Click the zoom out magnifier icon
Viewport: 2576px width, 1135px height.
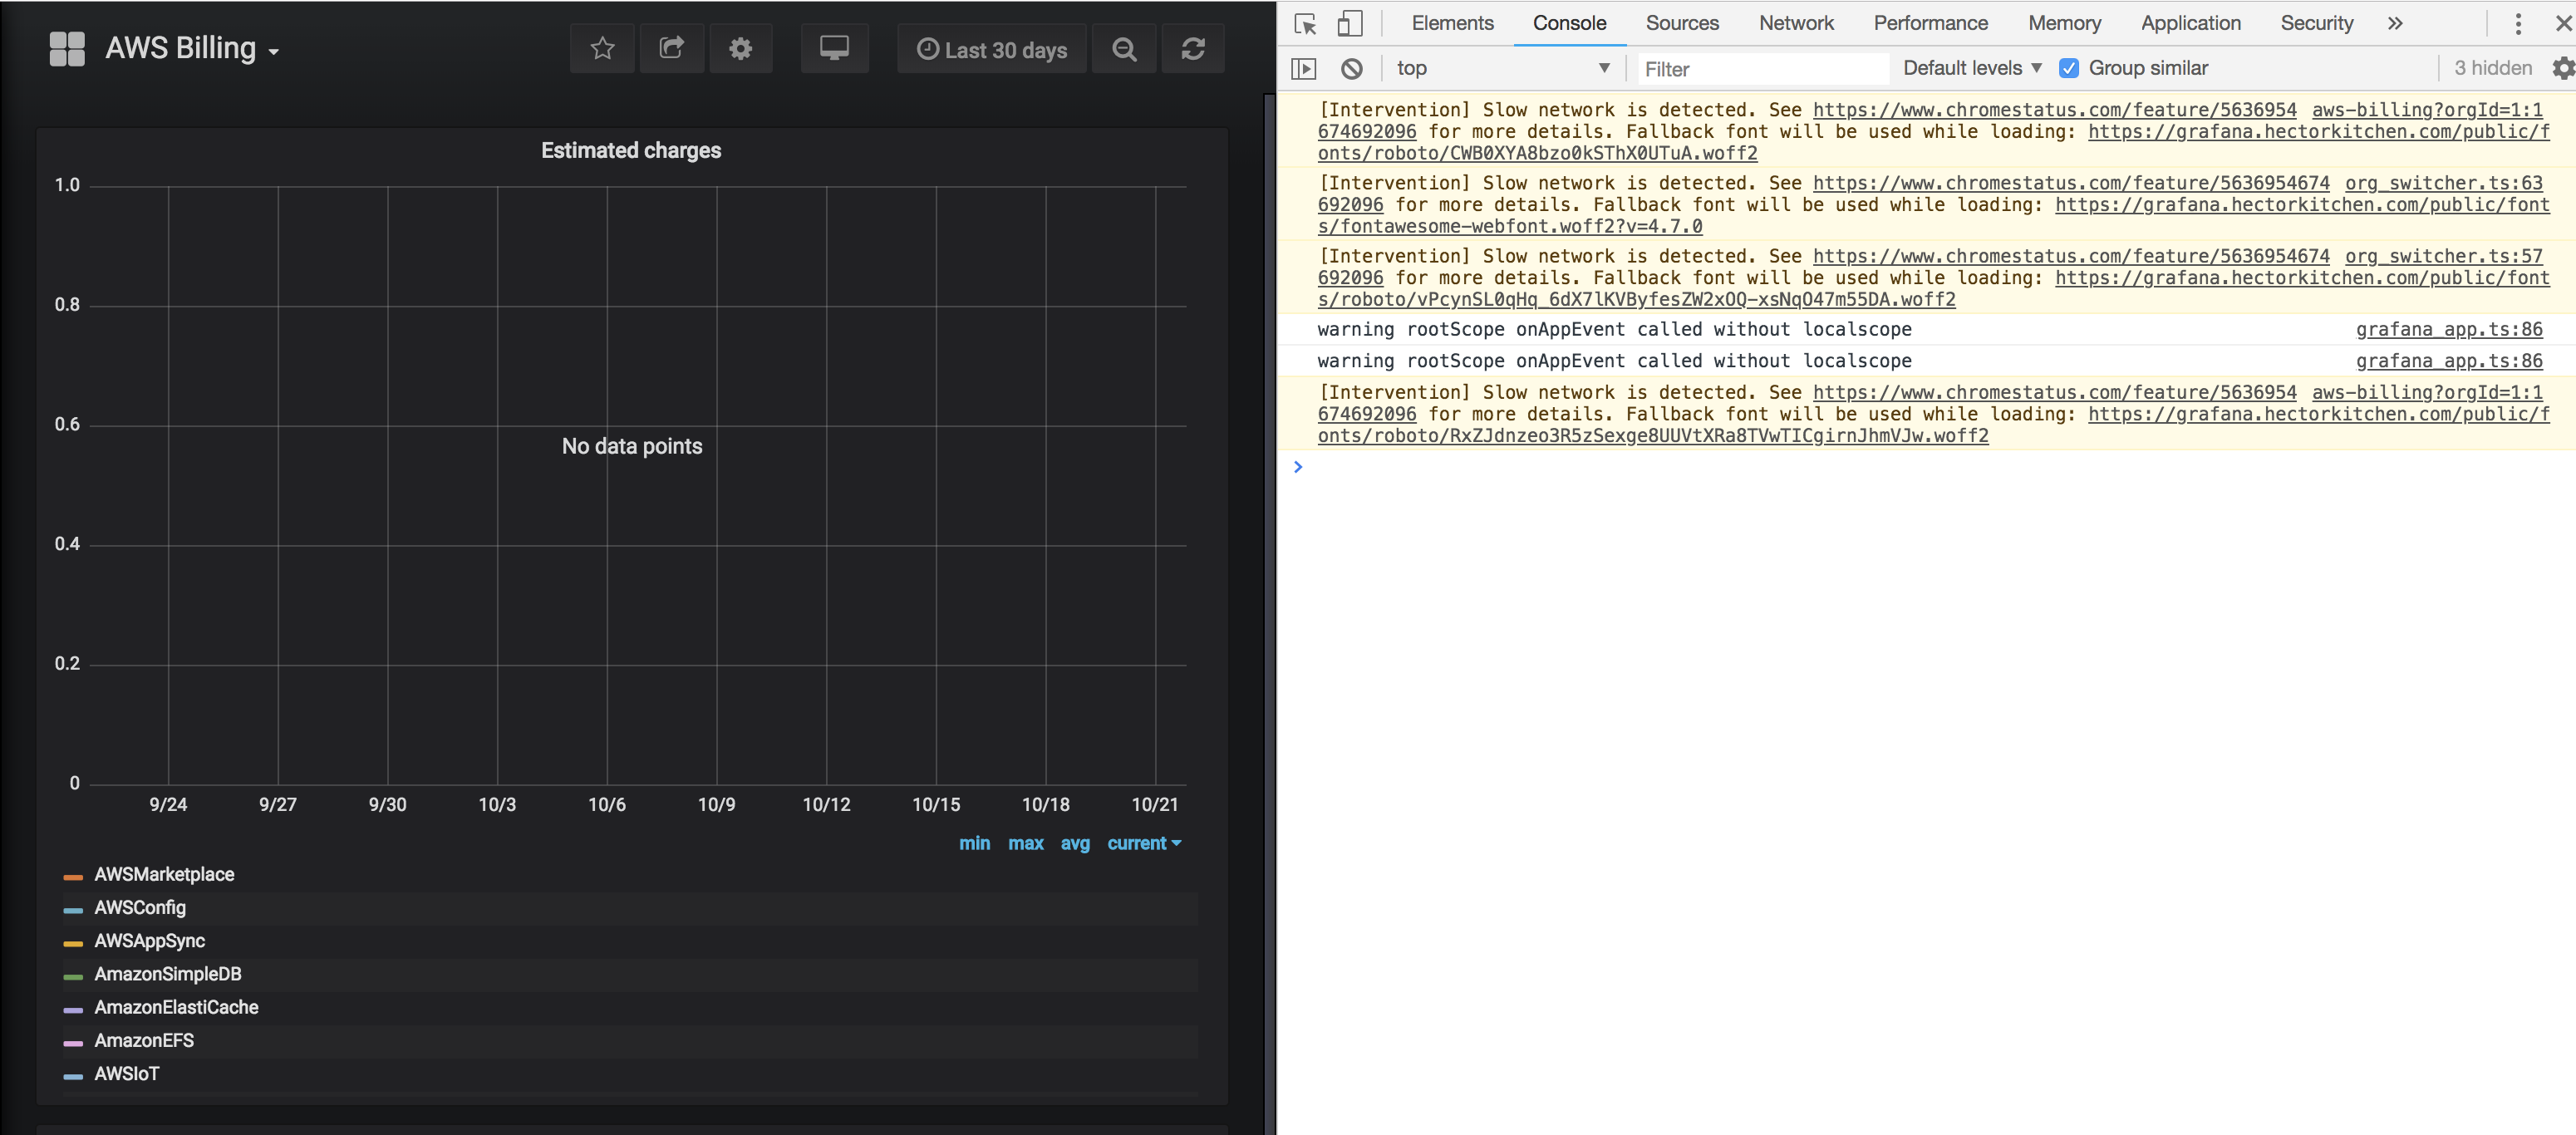tap(1124, 48)
